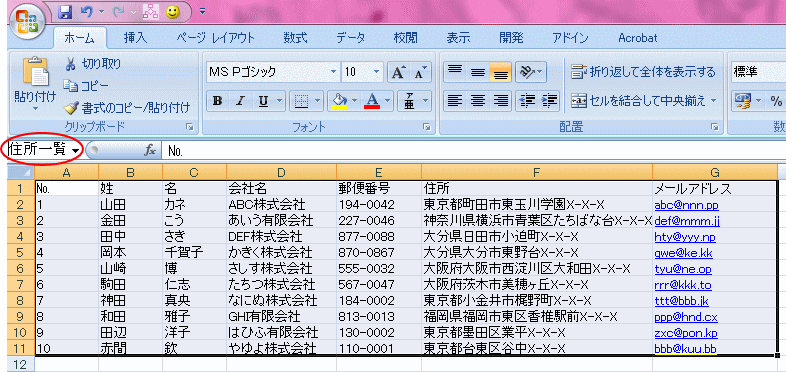Click the text orientation icon
The height and width of the screenshot is (372, 786).
(x=526, y=72)
